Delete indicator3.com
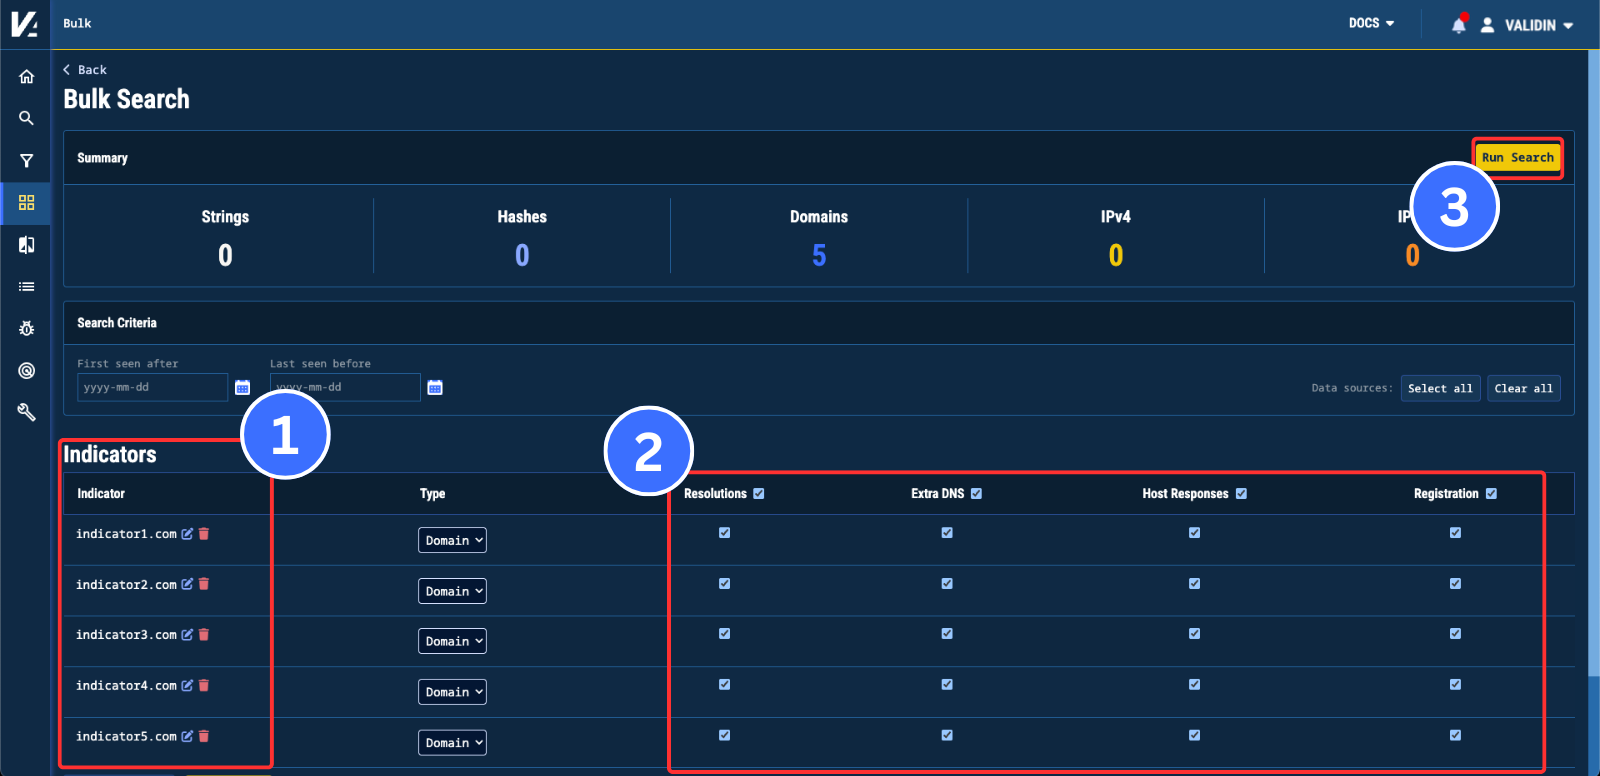Screen dimensions: 1600x776 [204, 635]
